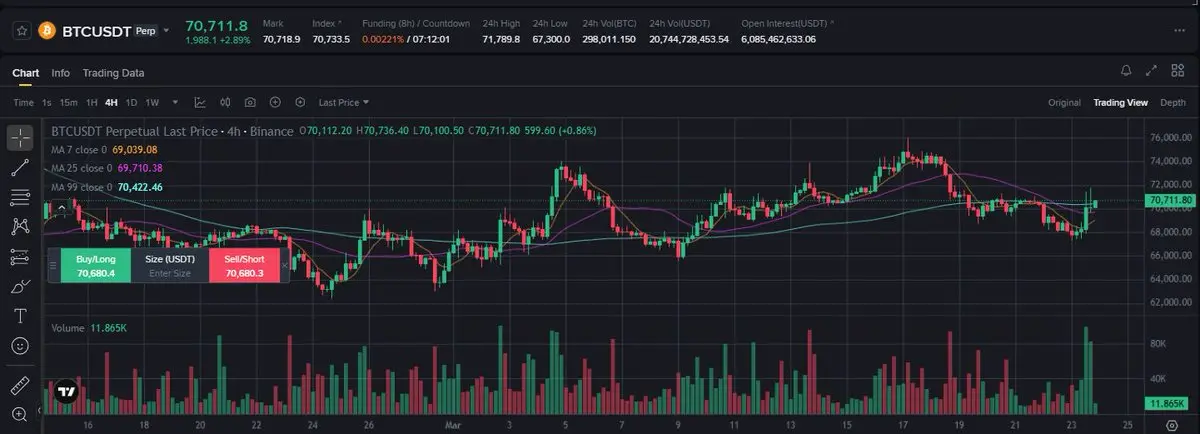Open the technical indicators line-chart icon

[x=200, y=102]
